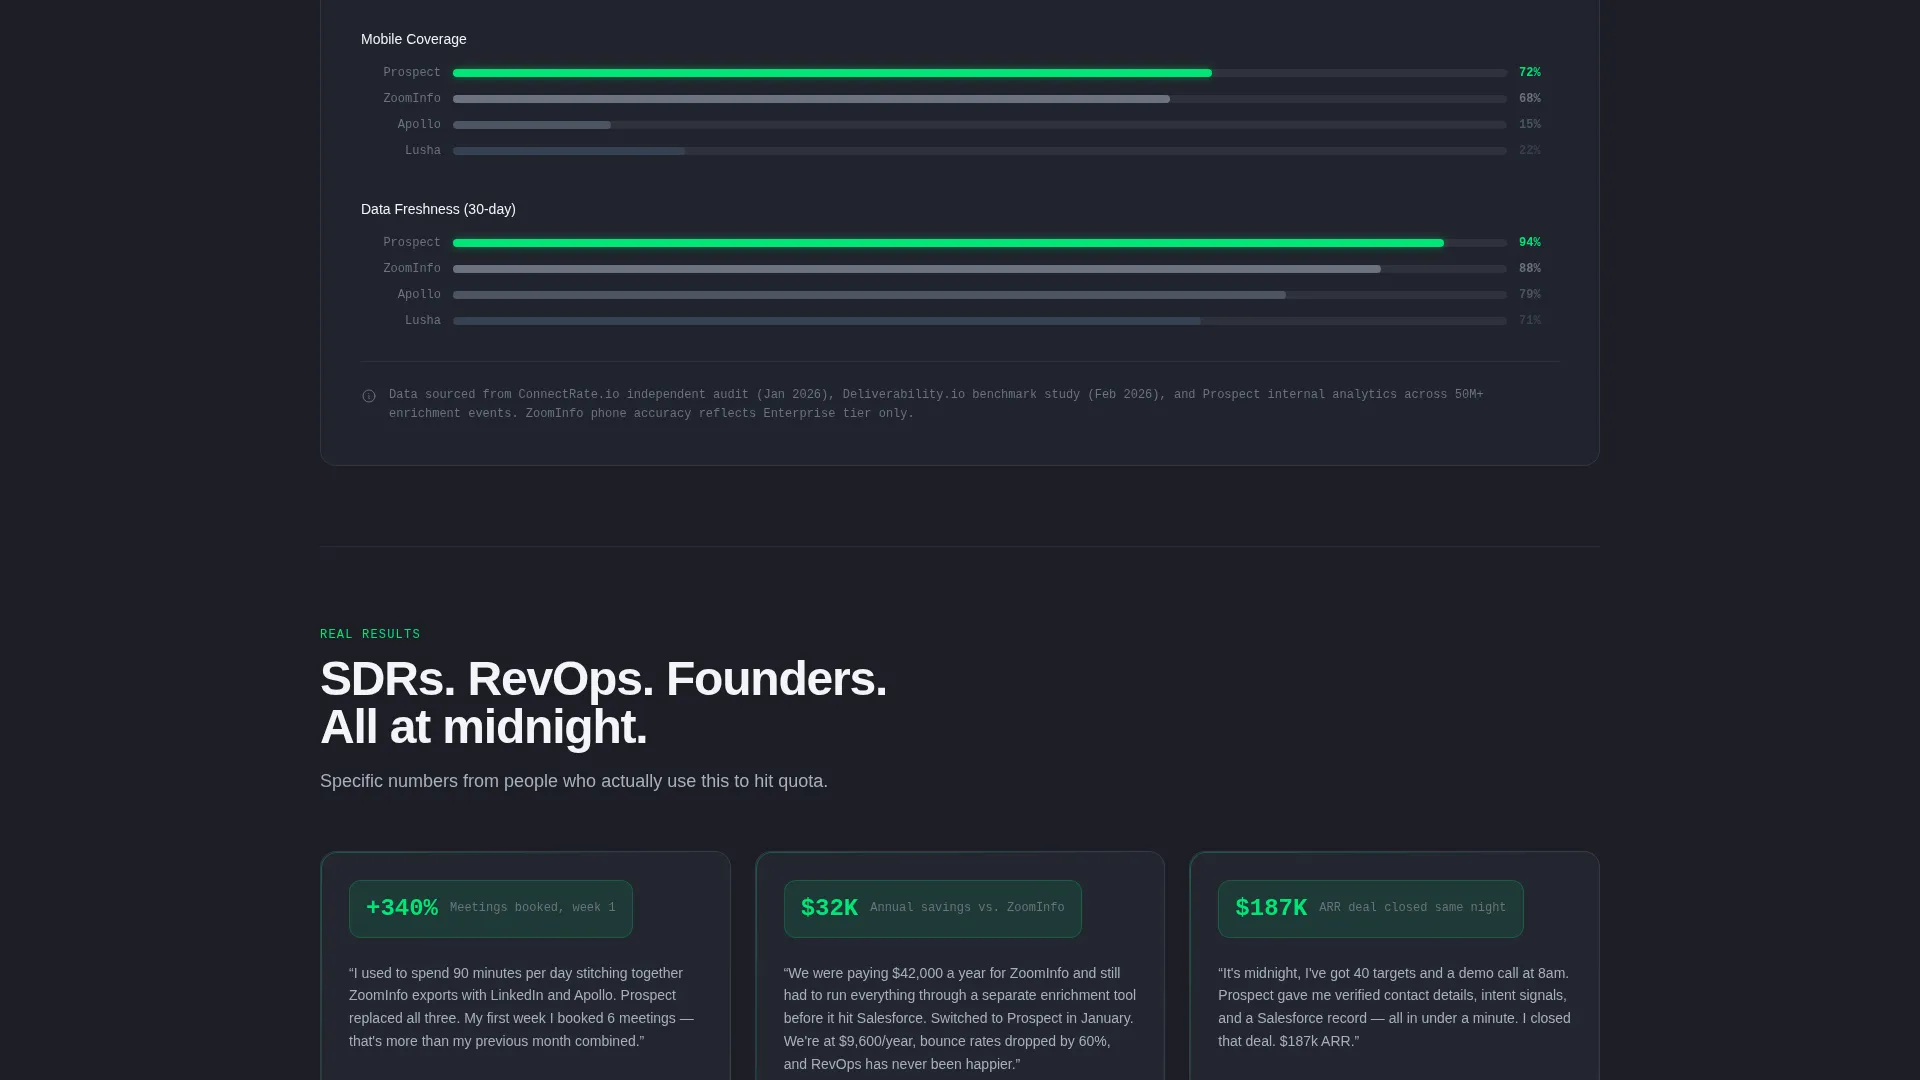Click the REAL RESULTS section label

click(370, 634)
